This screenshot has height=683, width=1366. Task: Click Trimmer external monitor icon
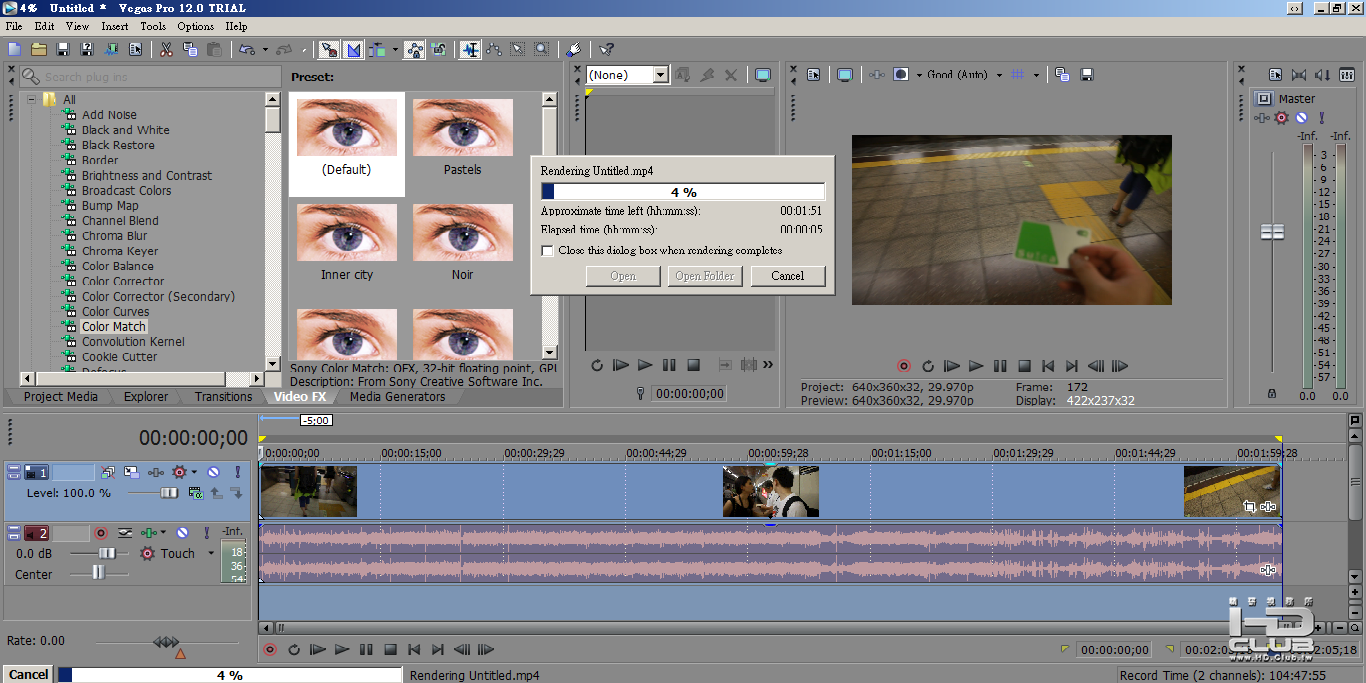click(763, 75)
